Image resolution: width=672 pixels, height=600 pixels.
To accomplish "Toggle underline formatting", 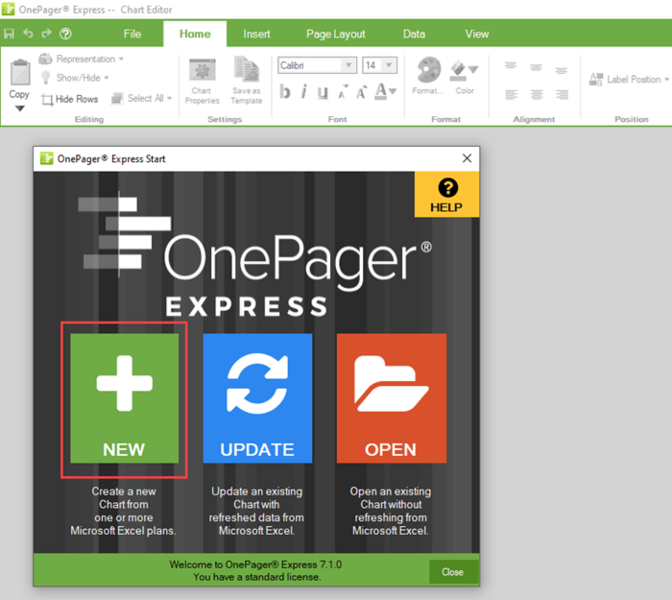I will 323,92.
